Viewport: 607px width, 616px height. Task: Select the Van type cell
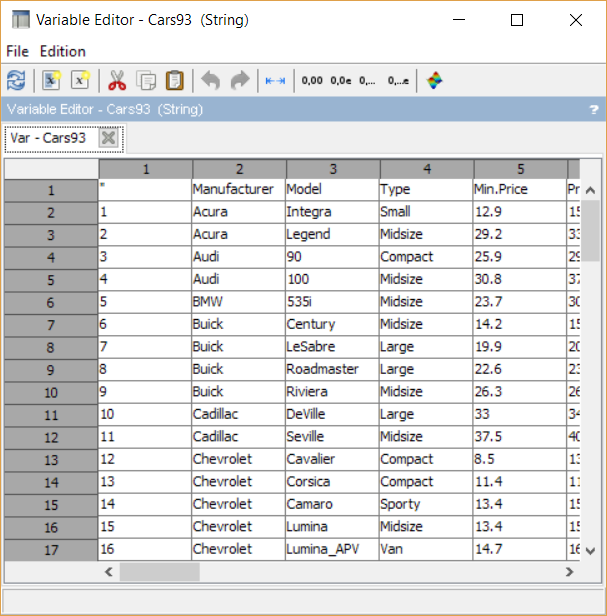425,549
